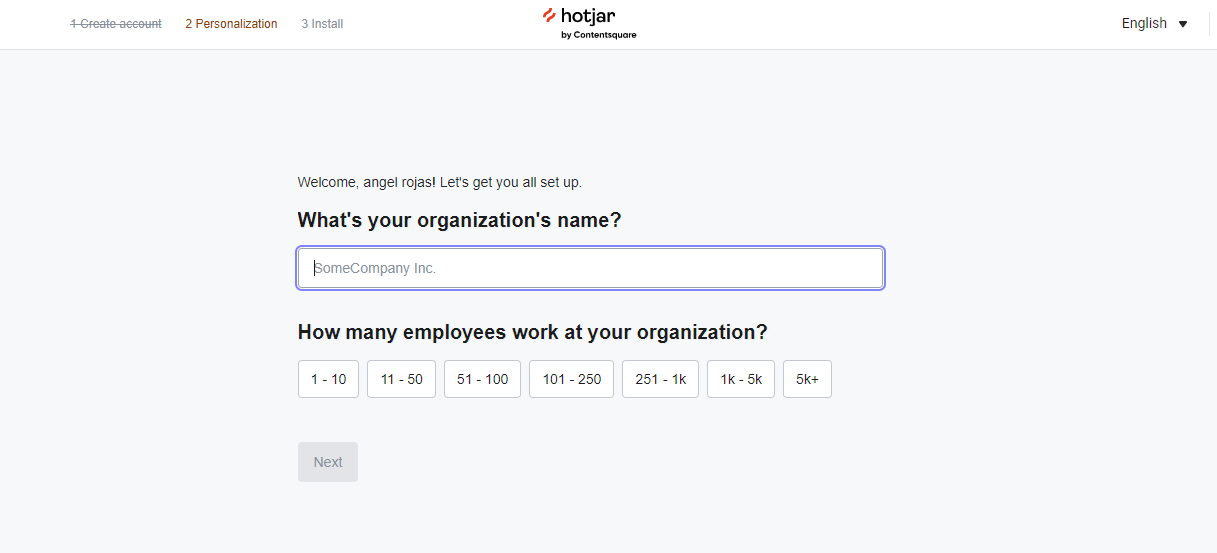Click the Welcome angel rojas message

pos(440,182)
